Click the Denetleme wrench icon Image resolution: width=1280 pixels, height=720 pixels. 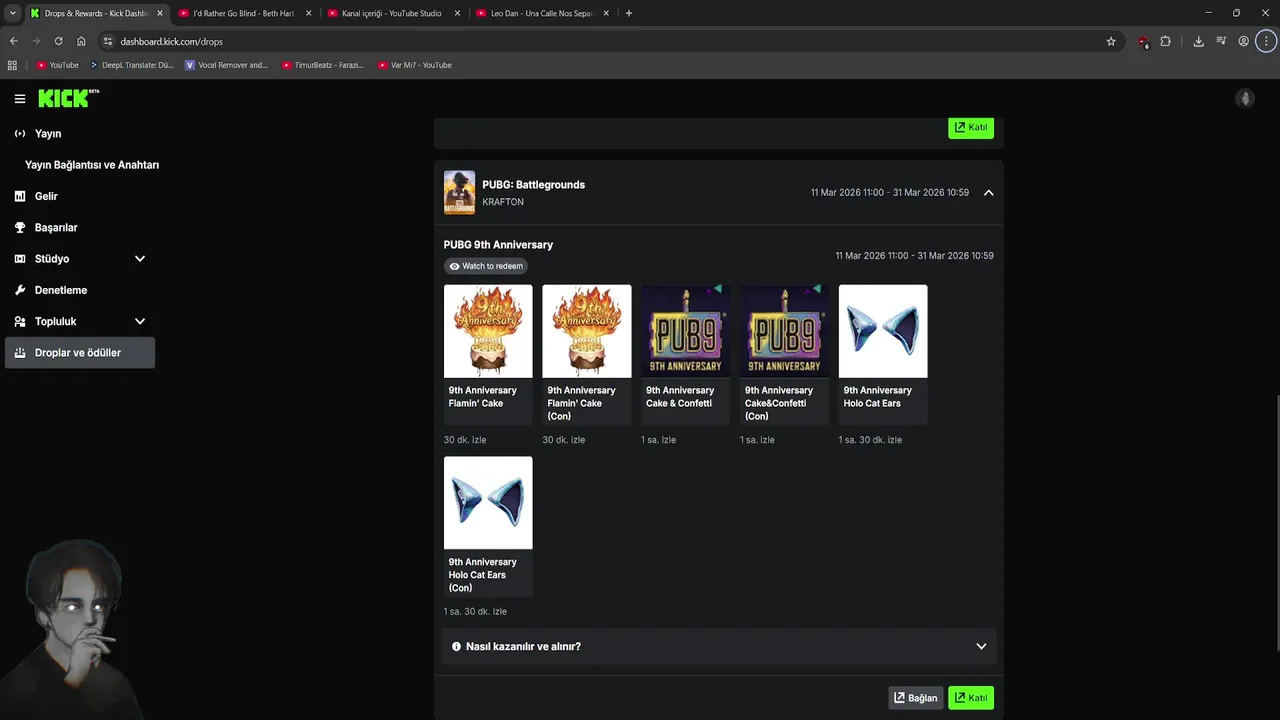coord(20,290)
